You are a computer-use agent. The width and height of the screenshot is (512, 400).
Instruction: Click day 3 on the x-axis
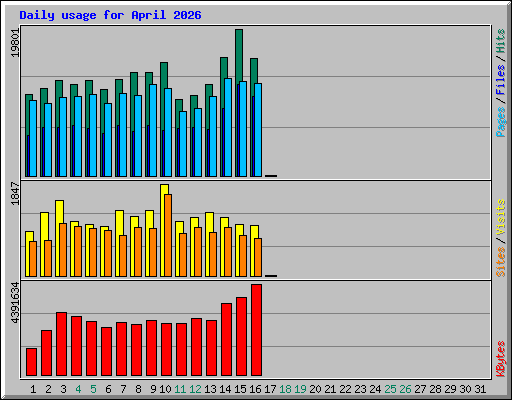pyautogui.click(x=63, y=389)
